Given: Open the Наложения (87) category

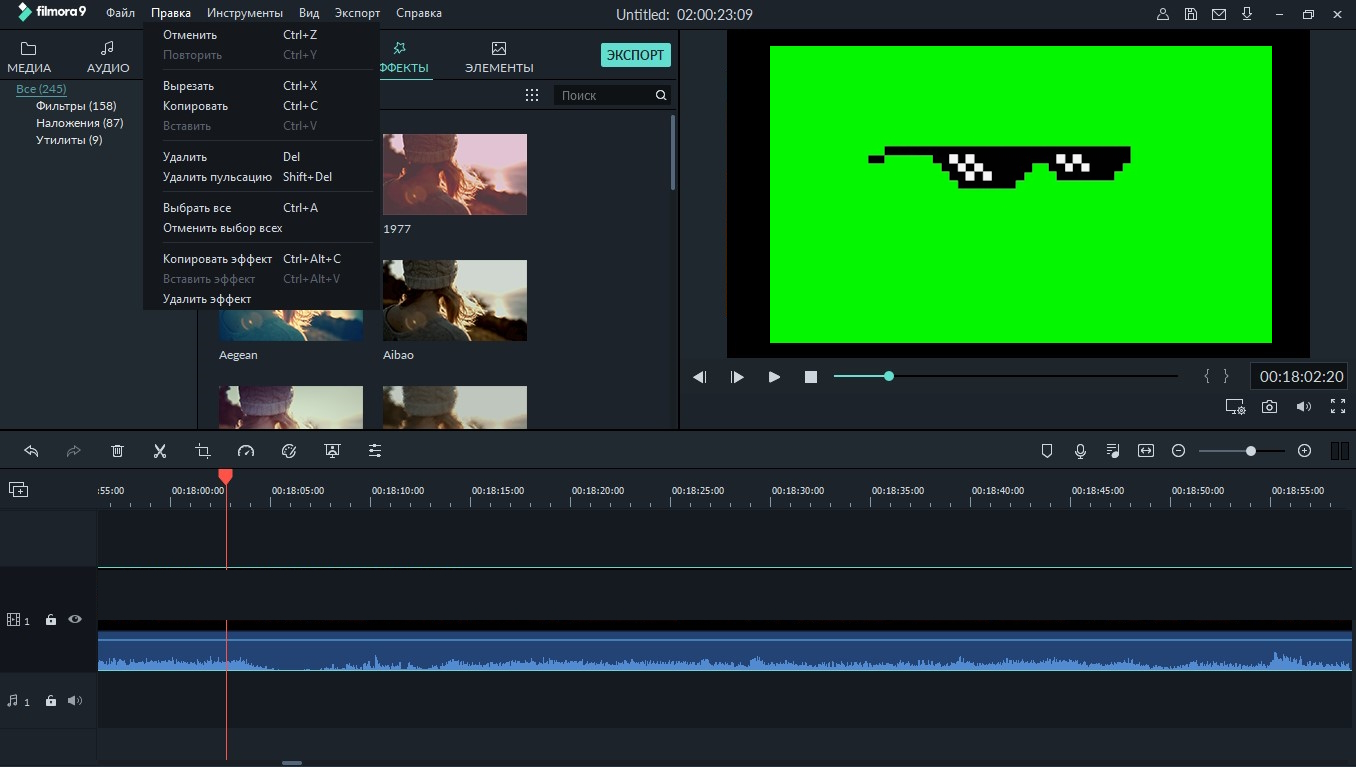Looking at the screenshot, I should 79,123.
